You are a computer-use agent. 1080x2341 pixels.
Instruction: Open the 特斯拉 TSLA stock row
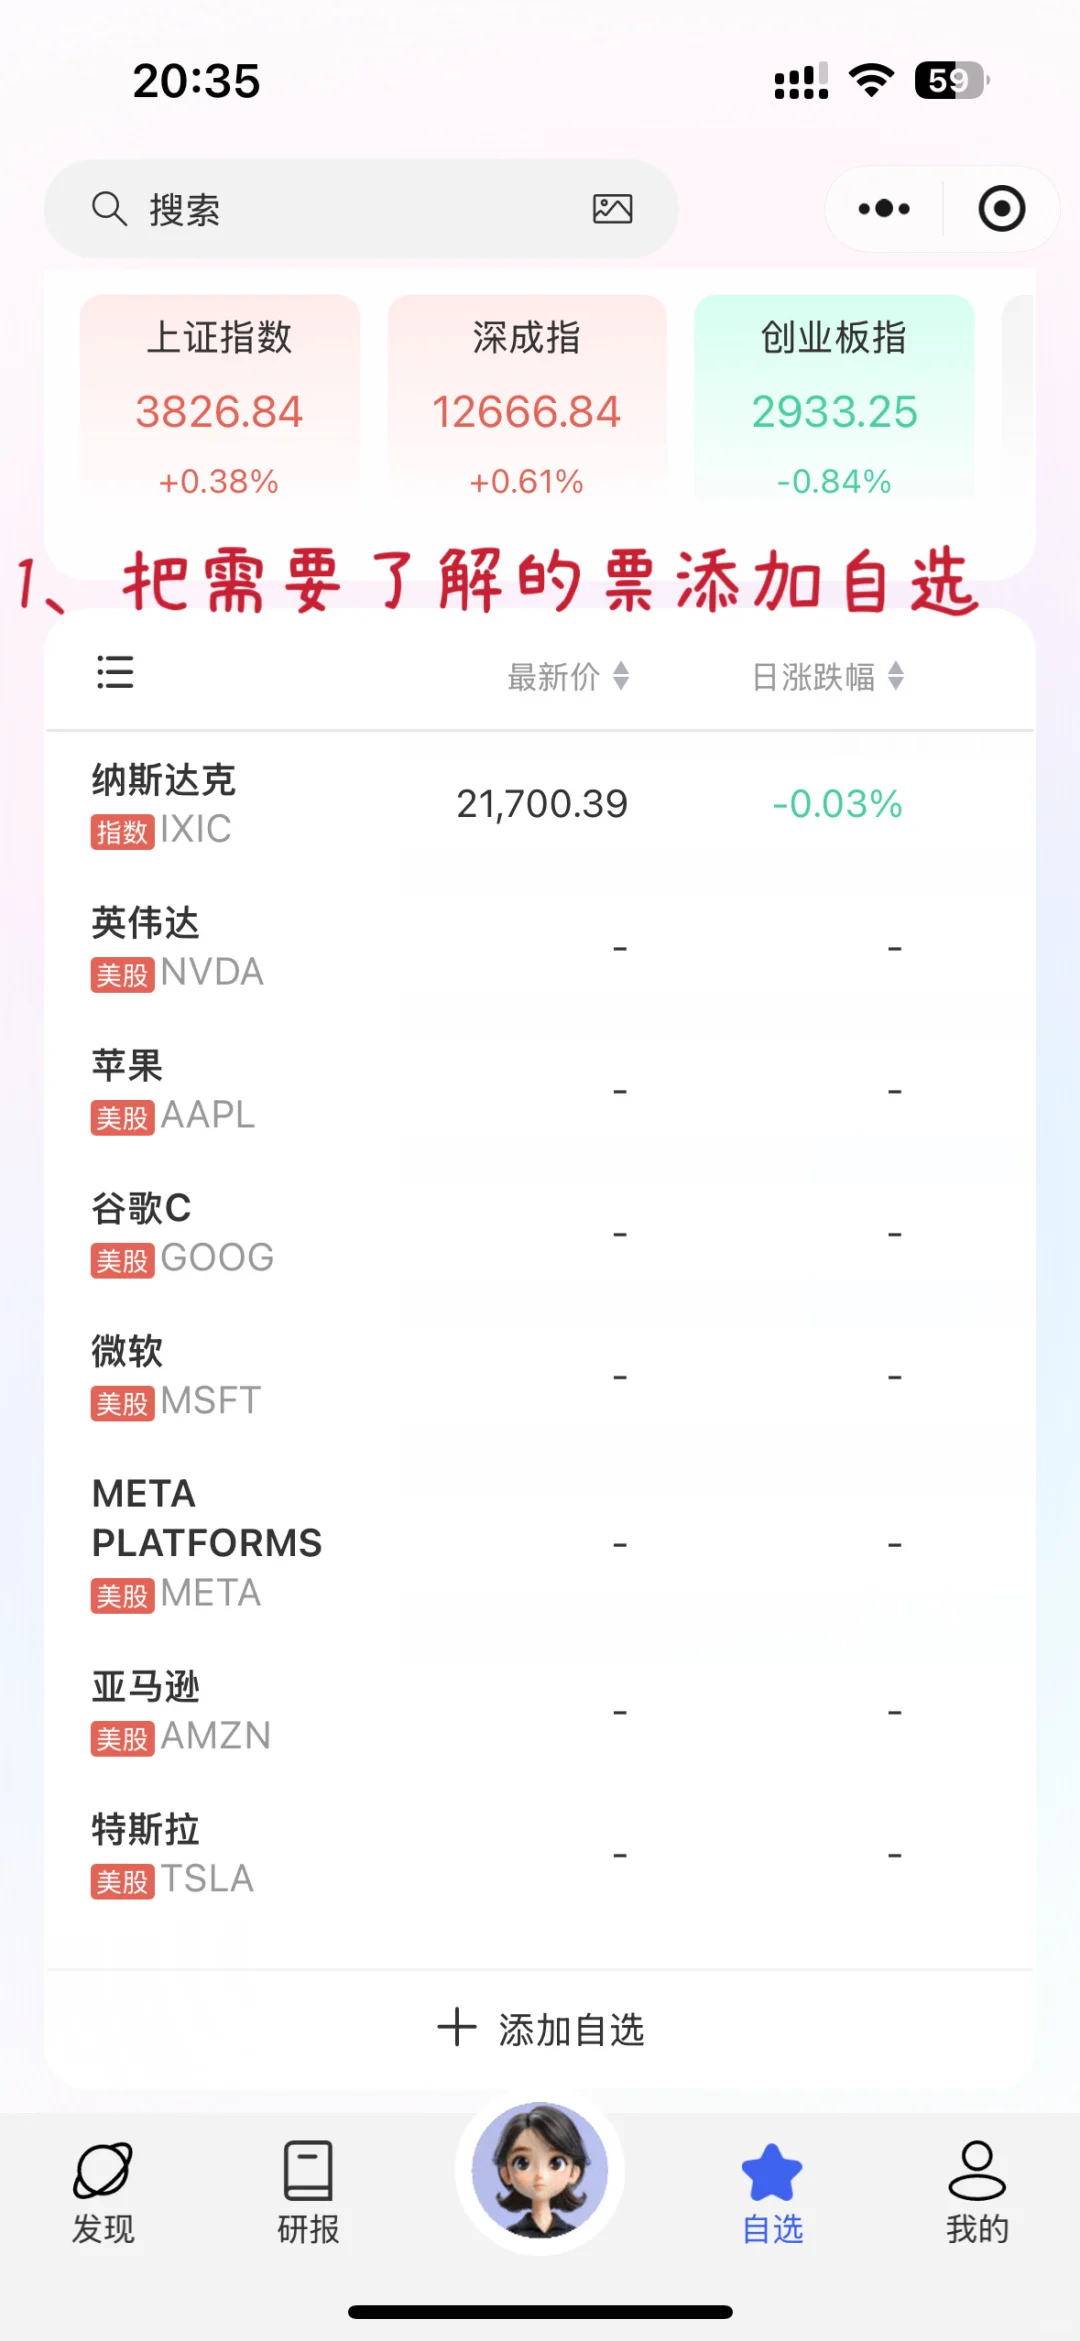click(x=540, y=1854)
